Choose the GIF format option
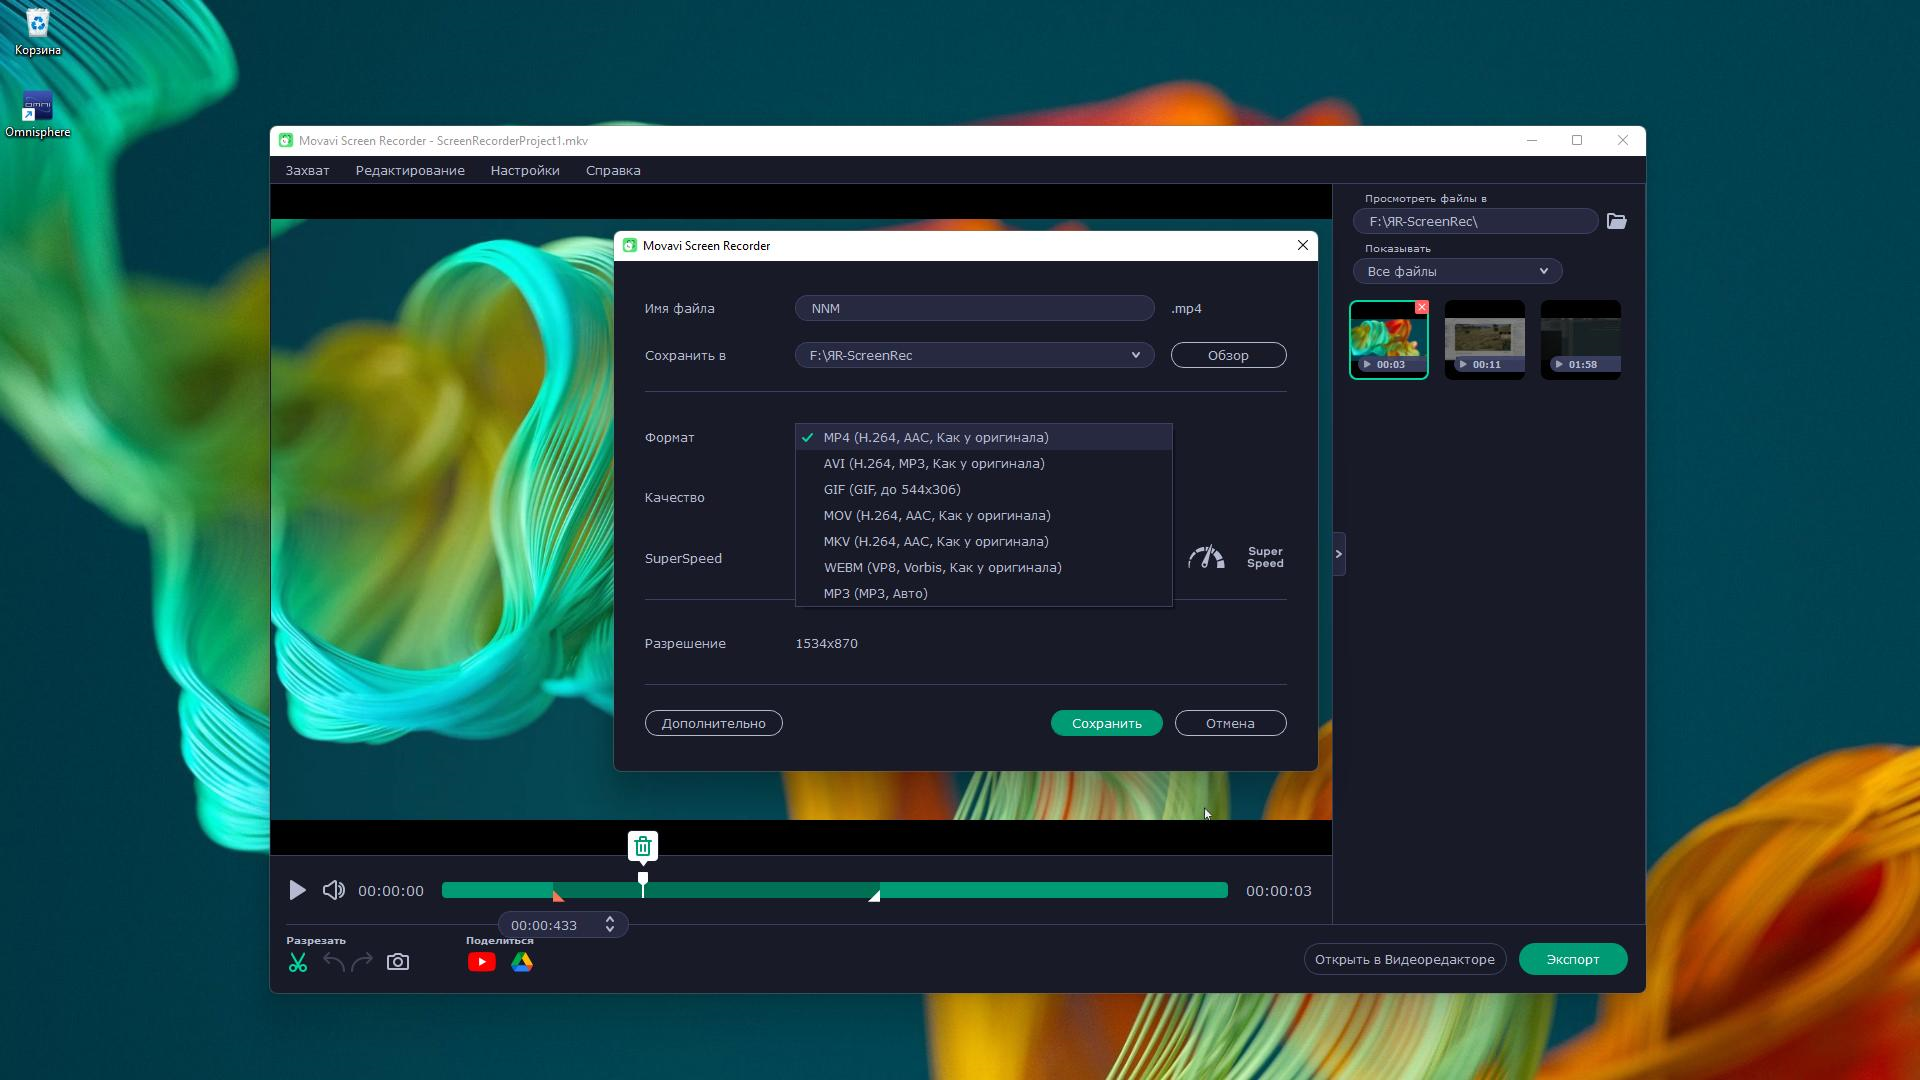Image resolution: width=1920 pixels, height=1080 pixels. tap(891, 489)
